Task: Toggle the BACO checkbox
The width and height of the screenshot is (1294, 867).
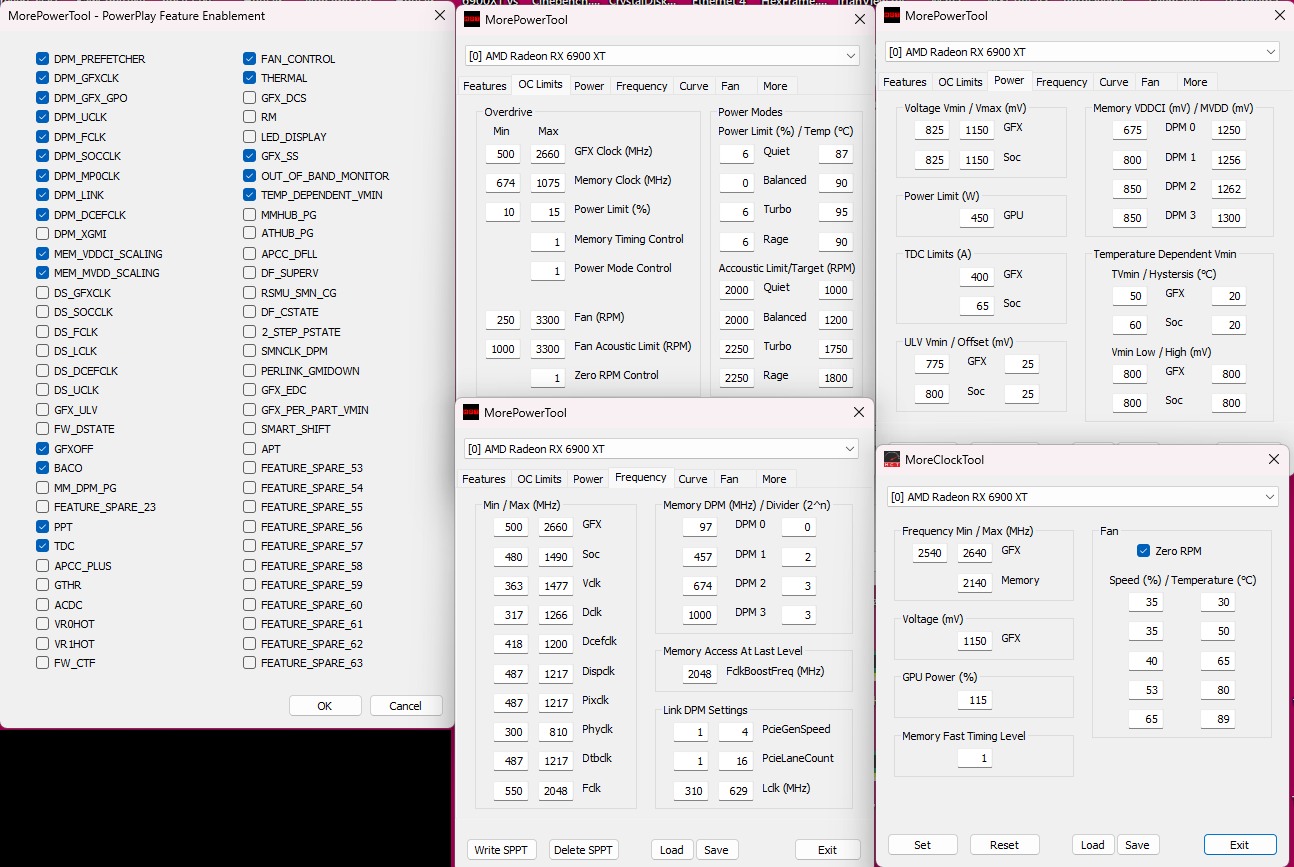Action: tap(42, 468)
